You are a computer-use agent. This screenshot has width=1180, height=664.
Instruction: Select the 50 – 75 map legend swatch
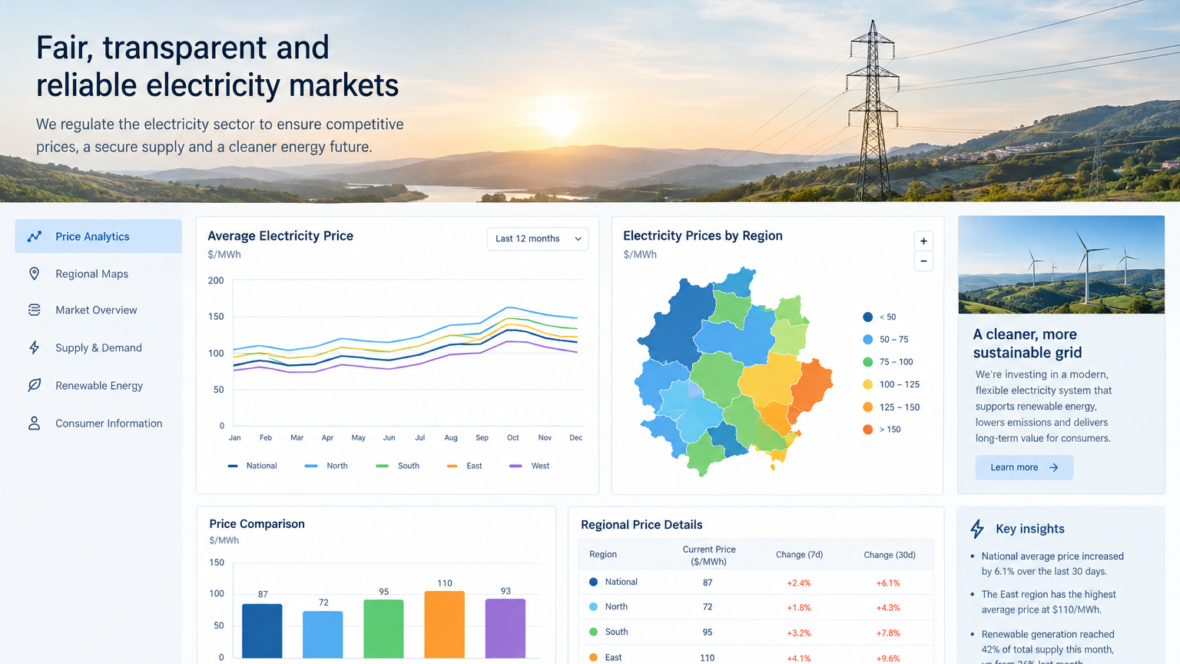pyautogui.click(x=868, y=340)
